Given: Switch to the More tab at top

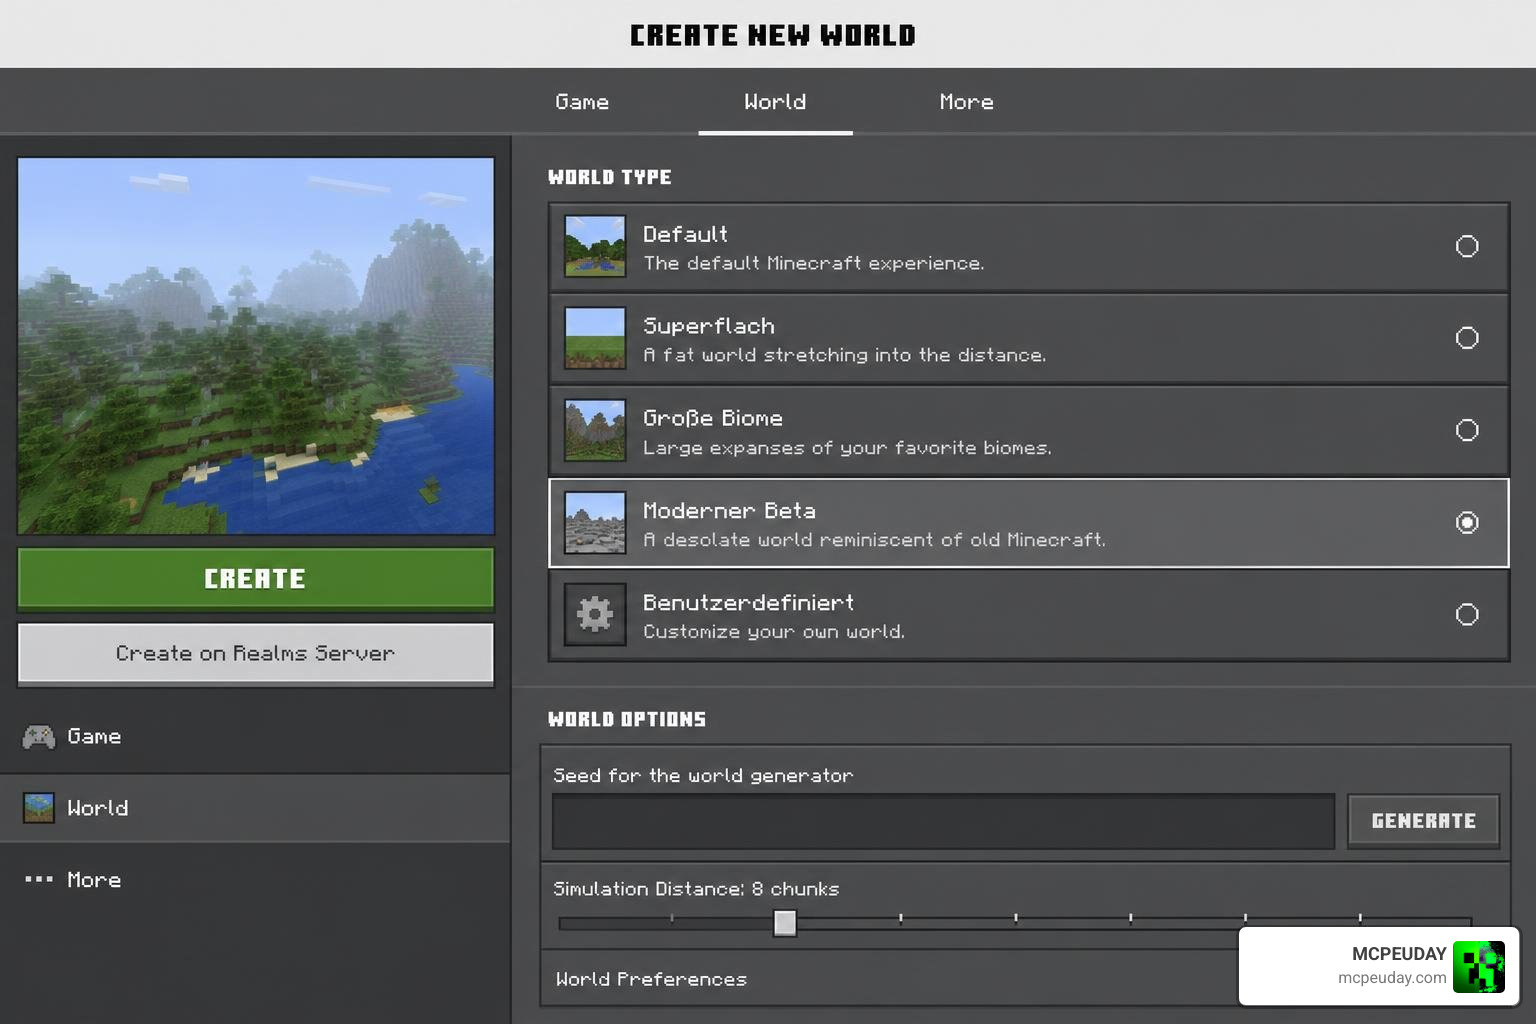Looking at the screenshot, I should pos(967,102).
